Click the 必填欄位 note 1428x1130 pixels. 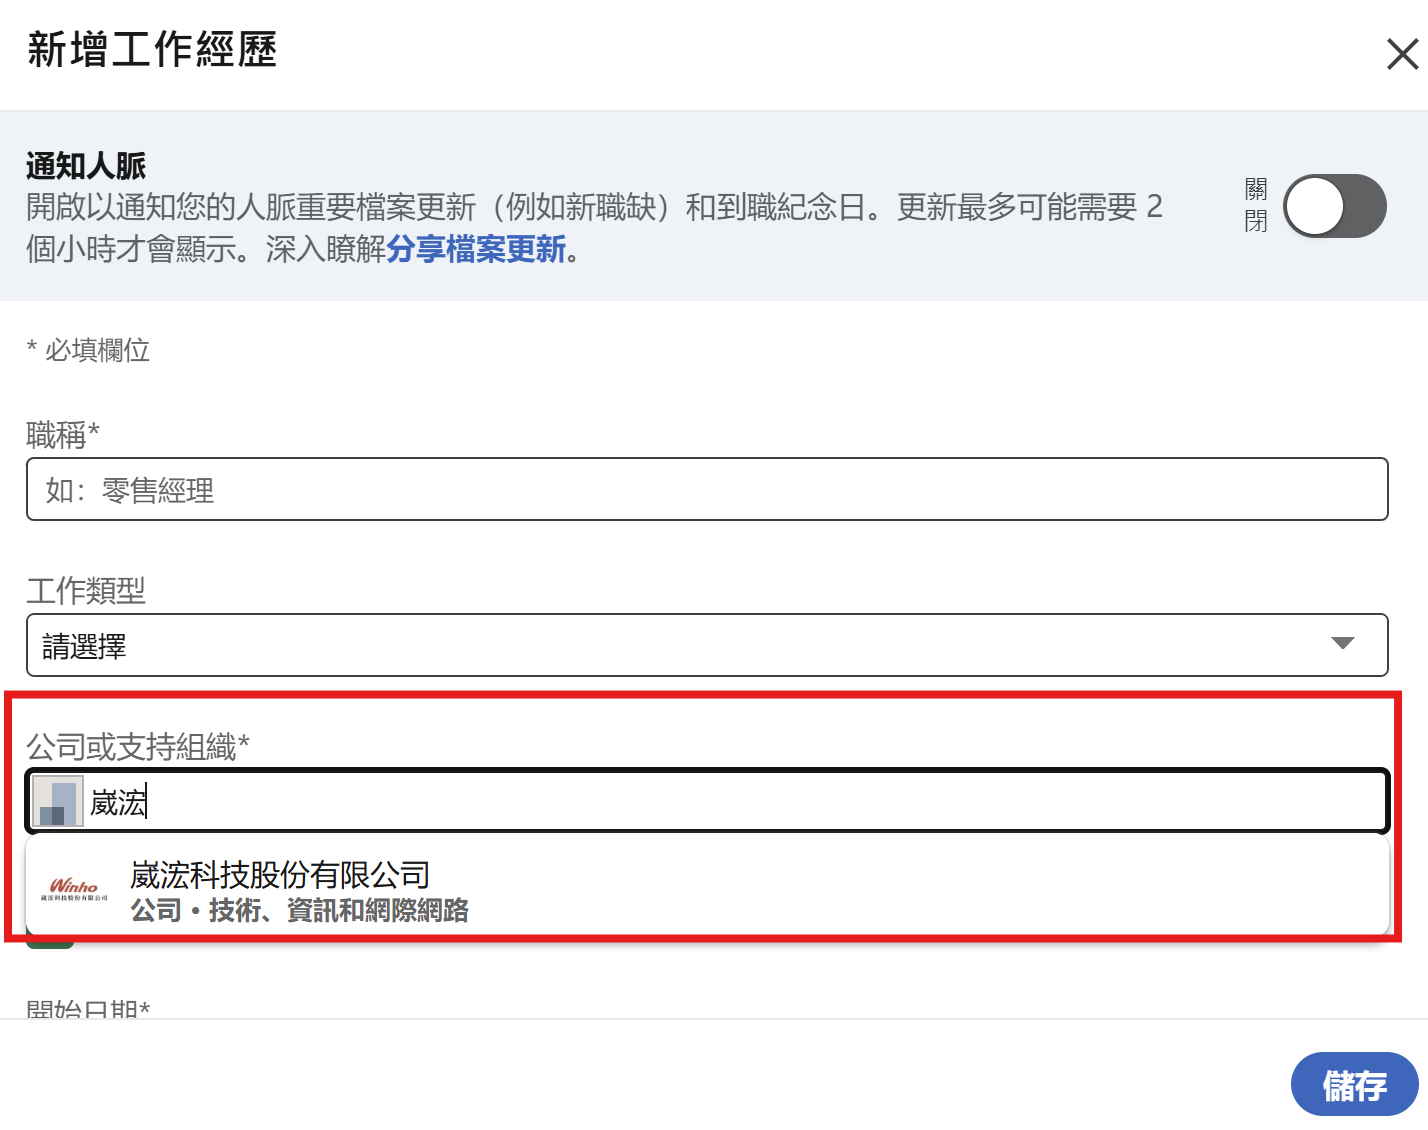point(88,350)
